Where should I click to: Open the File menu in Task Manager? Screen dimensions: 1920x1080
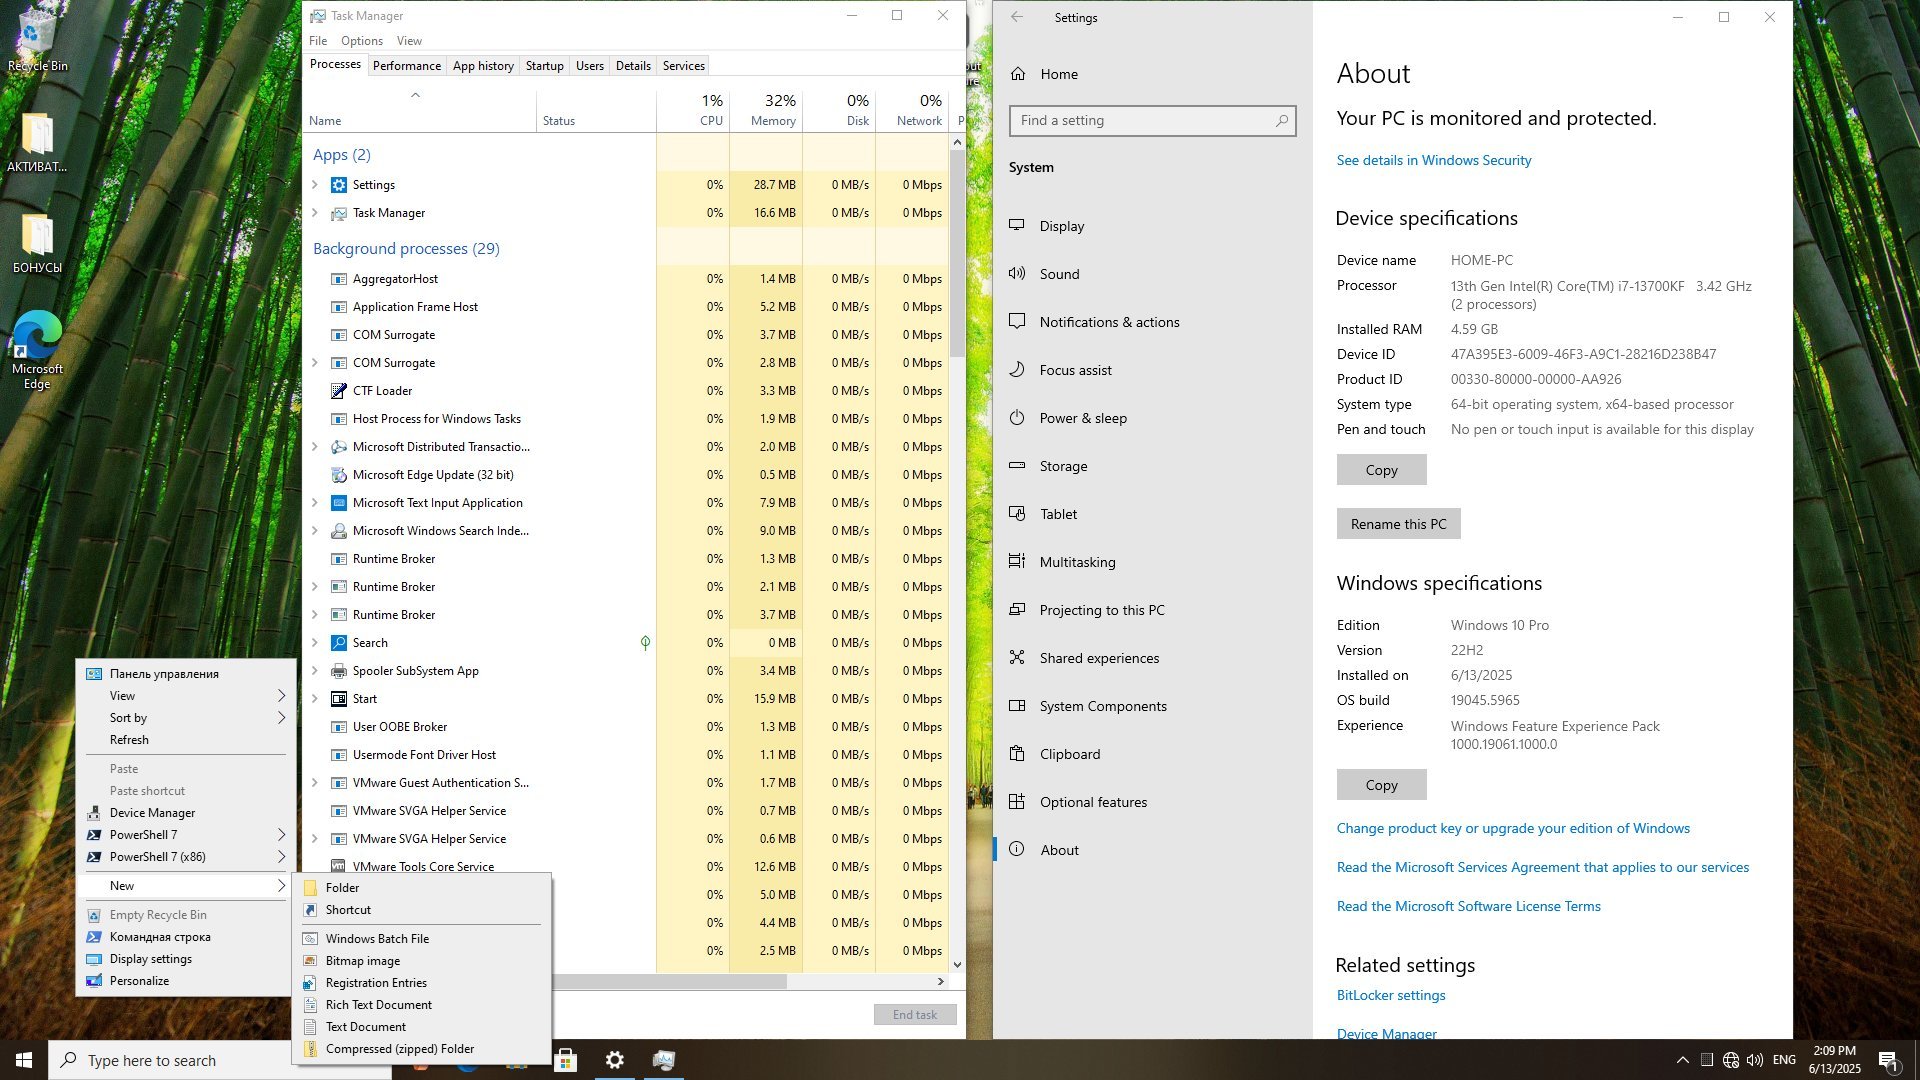pos(318,41)
